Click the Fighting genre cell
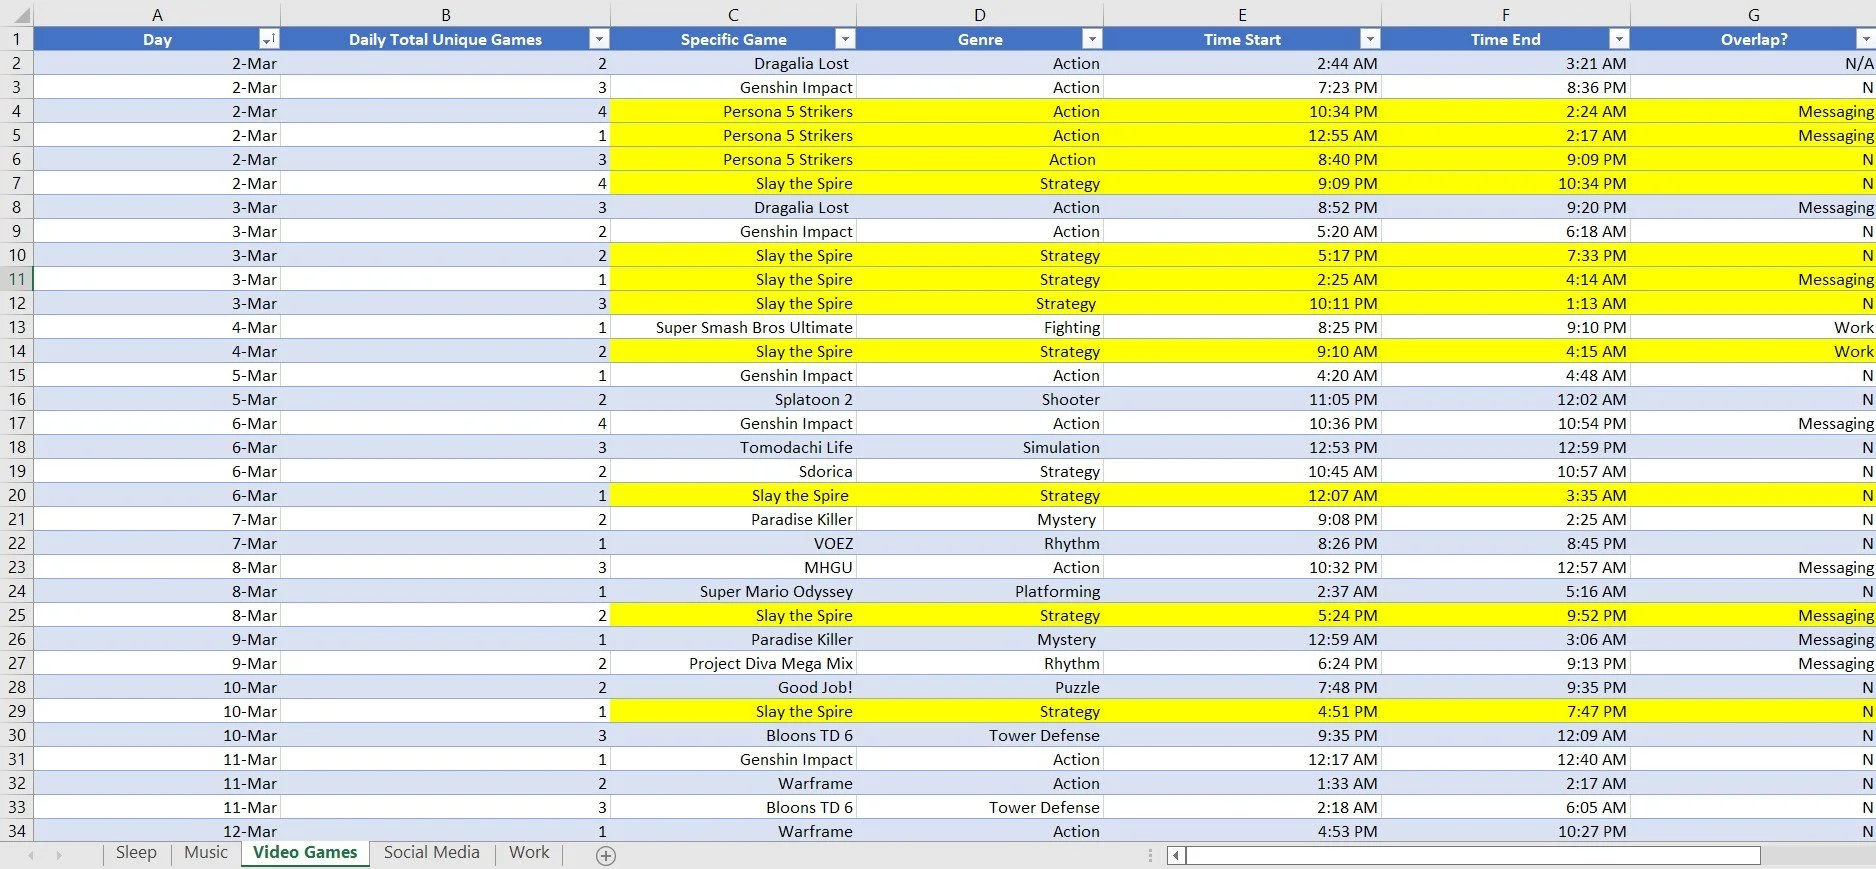 click(x=980, y=327)
